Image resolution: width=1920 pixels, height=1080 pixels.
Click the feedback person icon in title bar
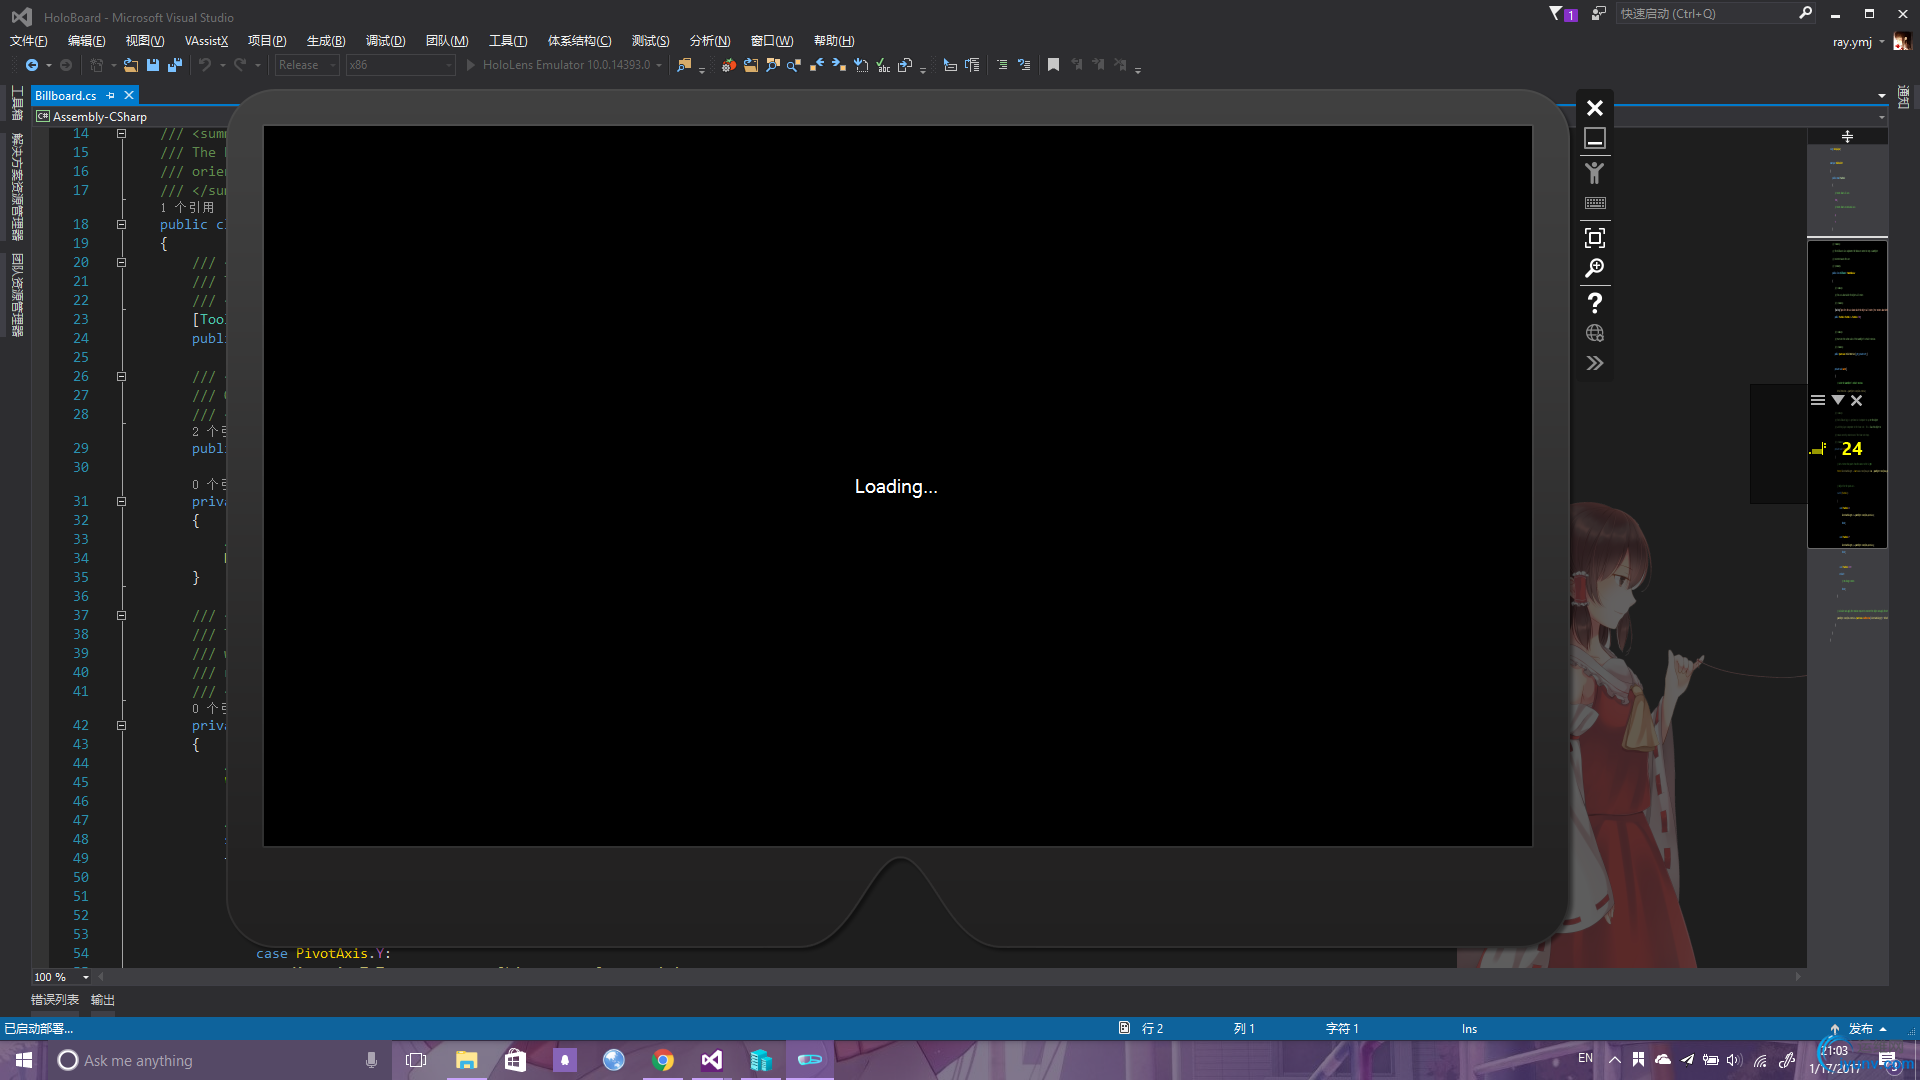click(x=1599, y=13)
